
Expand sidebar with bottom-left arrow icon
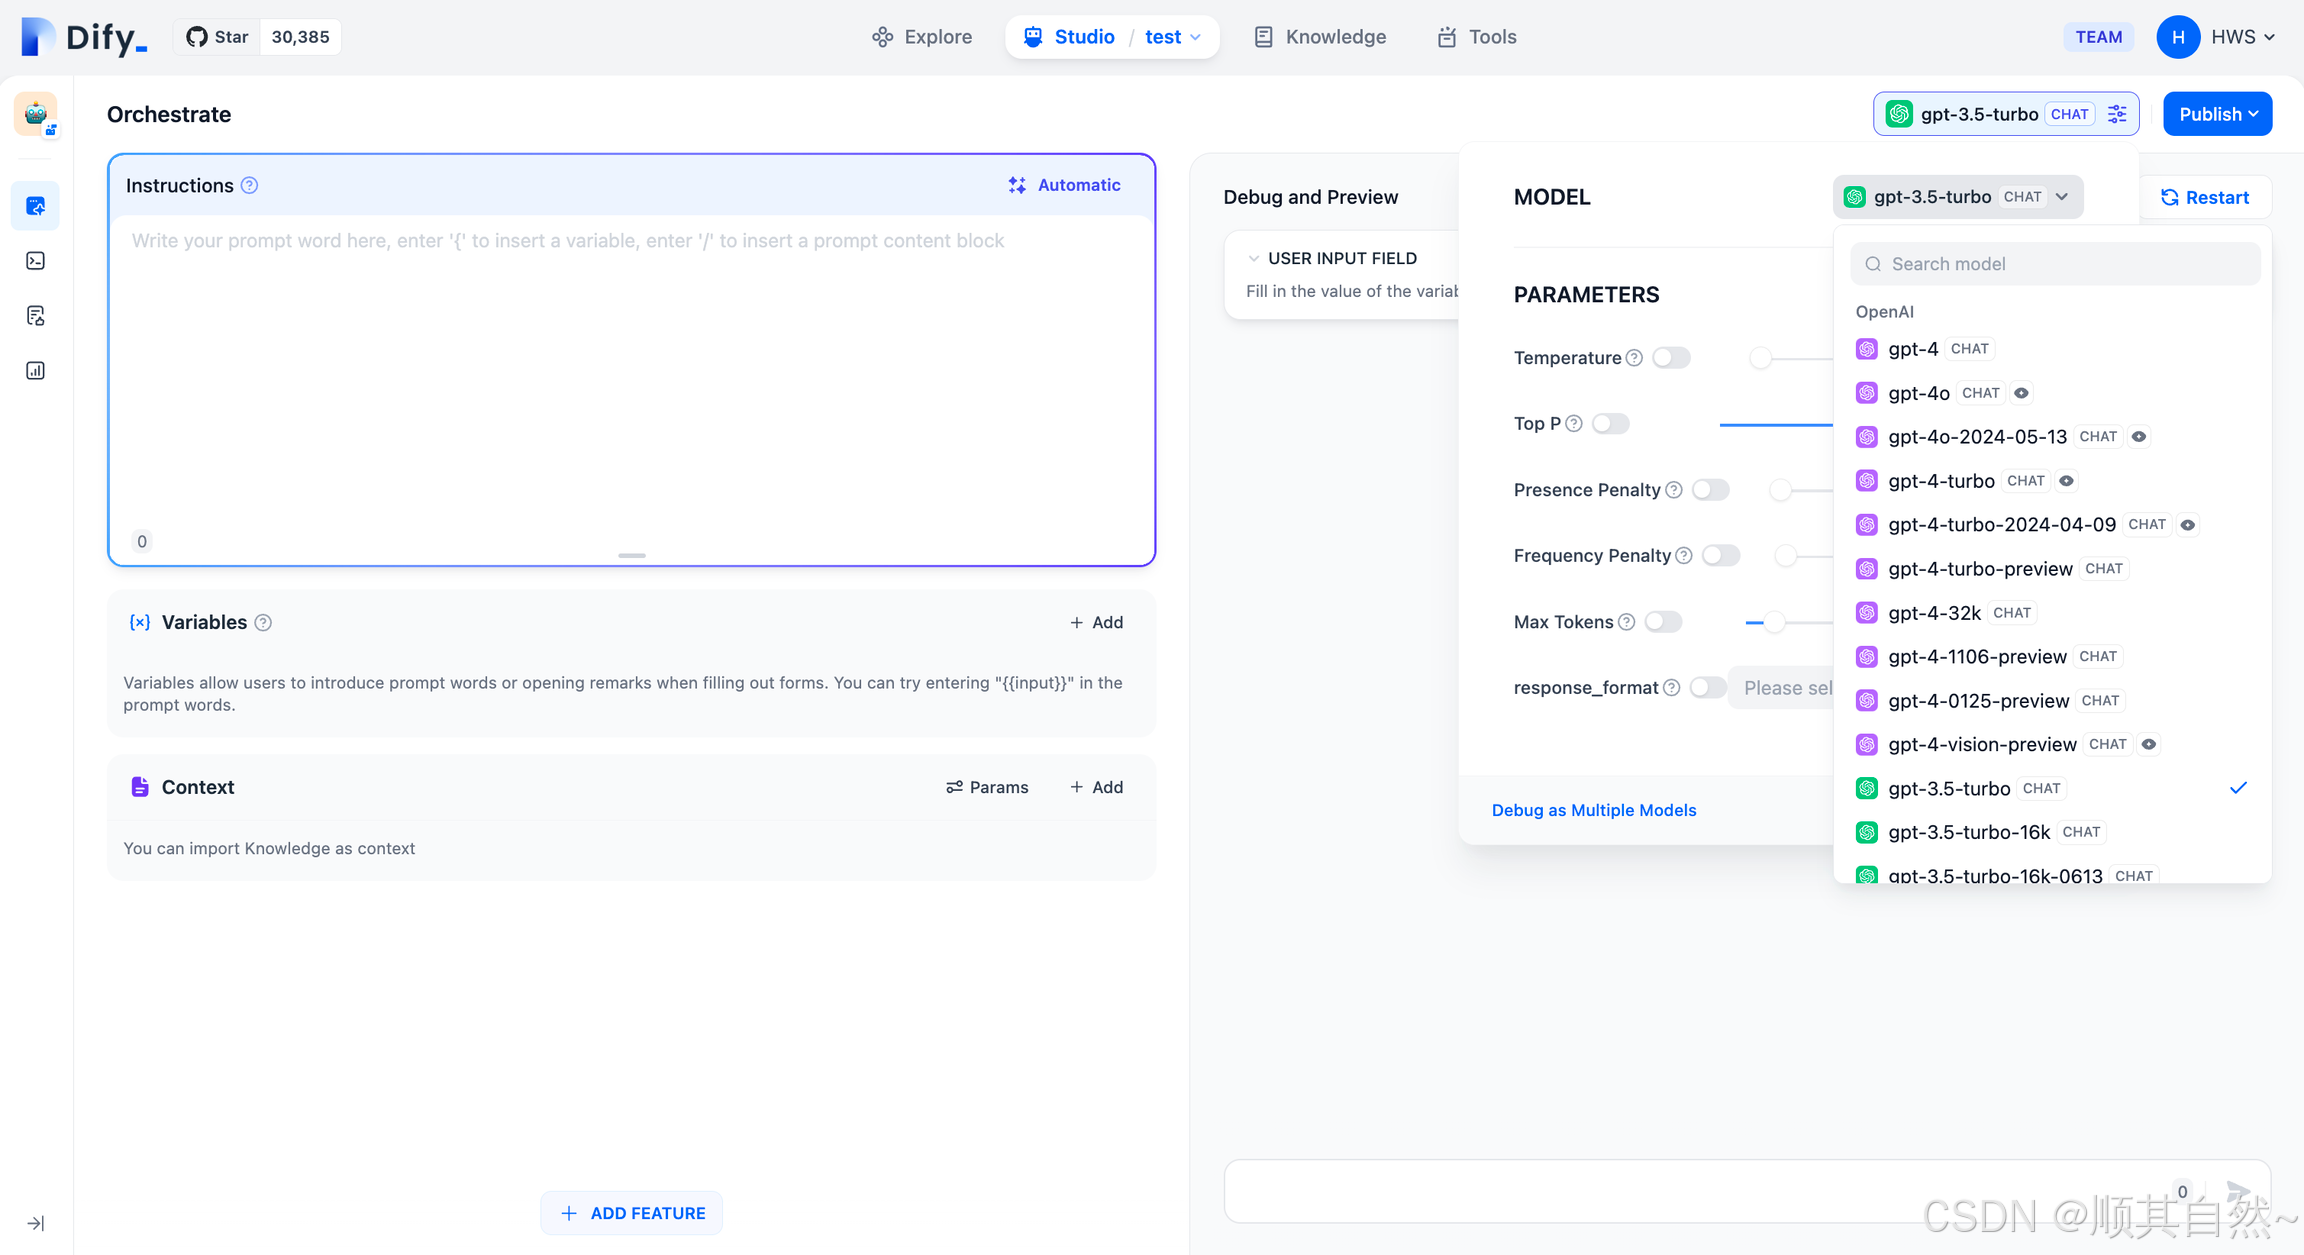click(35, 1223)
